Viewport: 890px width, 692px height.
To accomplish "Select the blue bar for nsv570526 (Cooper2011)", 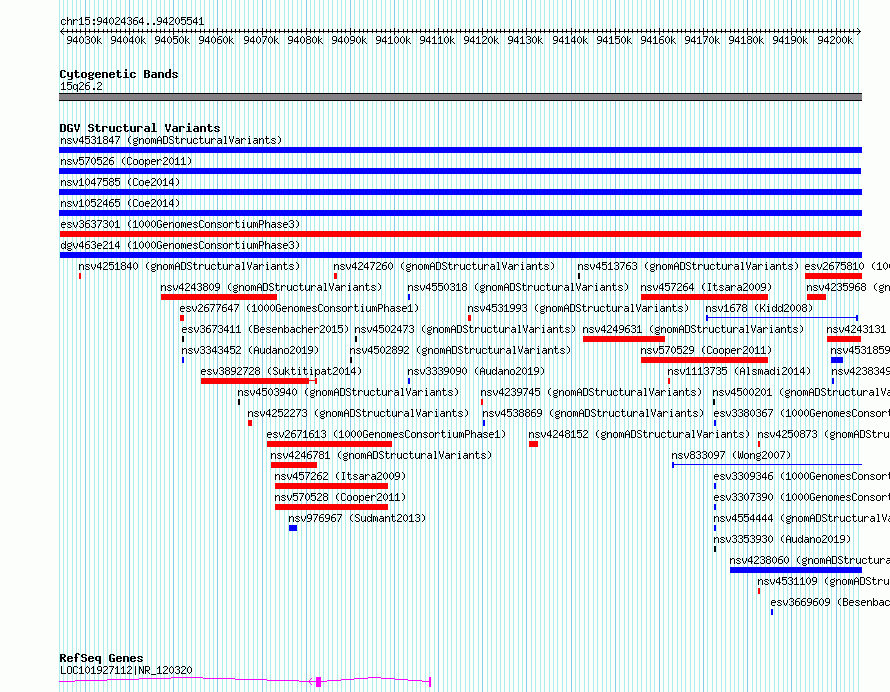I will tap(460, 171).
